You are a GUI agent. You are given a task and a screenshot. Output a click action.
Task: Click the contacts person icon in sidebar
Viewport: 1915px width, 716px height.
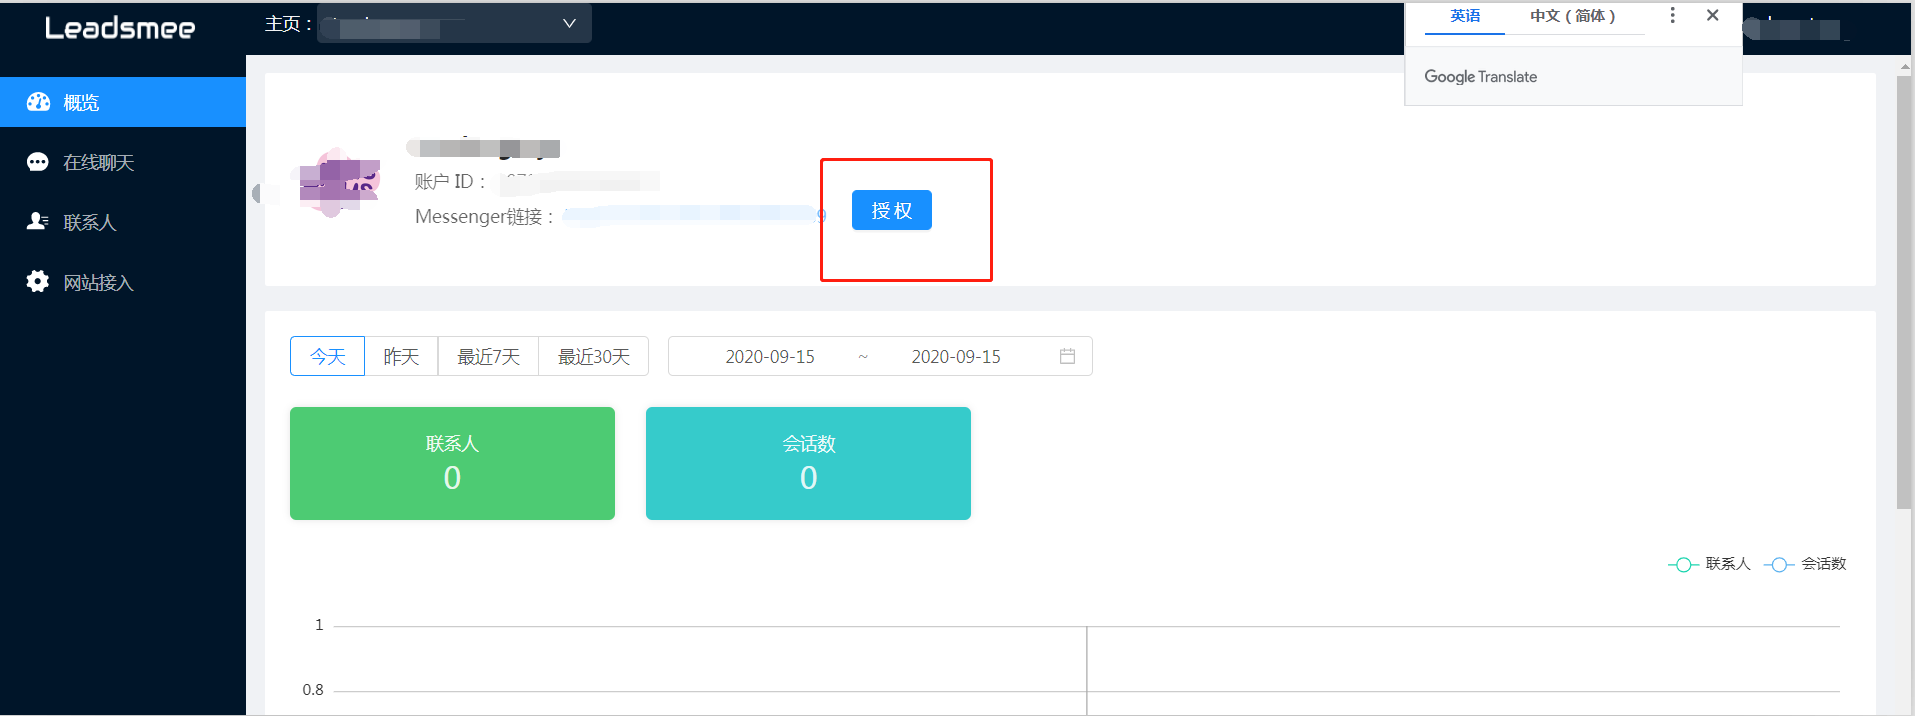coord(38,222)
